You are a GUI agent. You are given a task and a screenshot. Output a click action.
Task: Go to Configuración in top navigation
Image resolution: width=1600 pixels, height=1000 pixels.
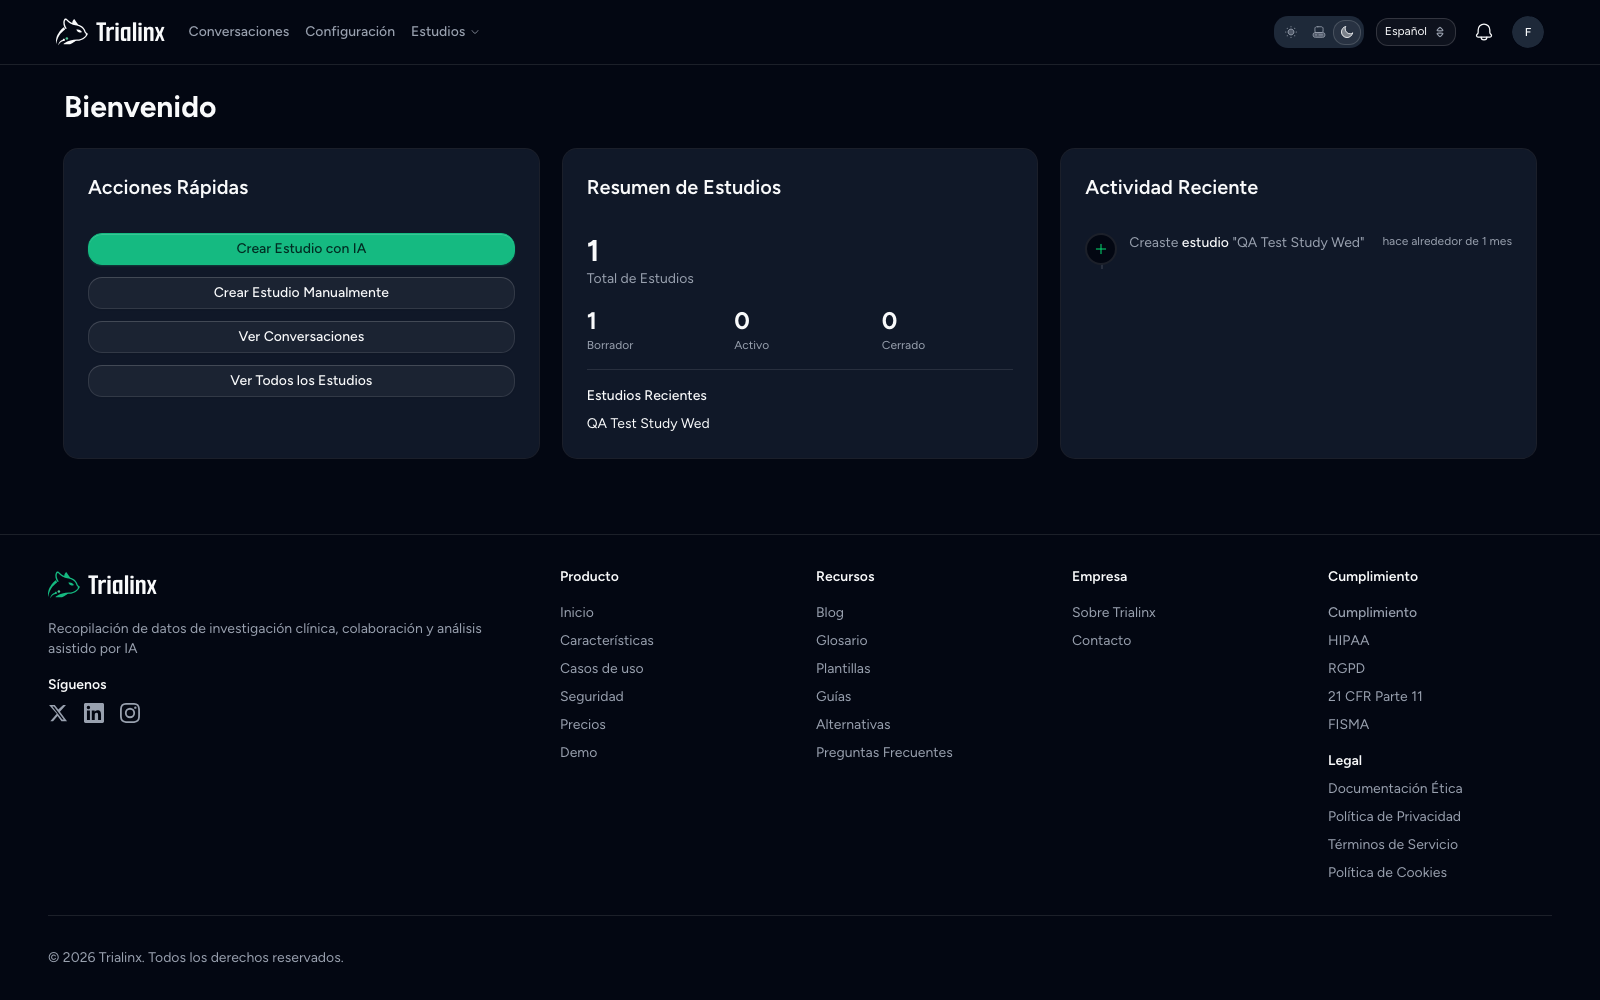click(350, 32)
